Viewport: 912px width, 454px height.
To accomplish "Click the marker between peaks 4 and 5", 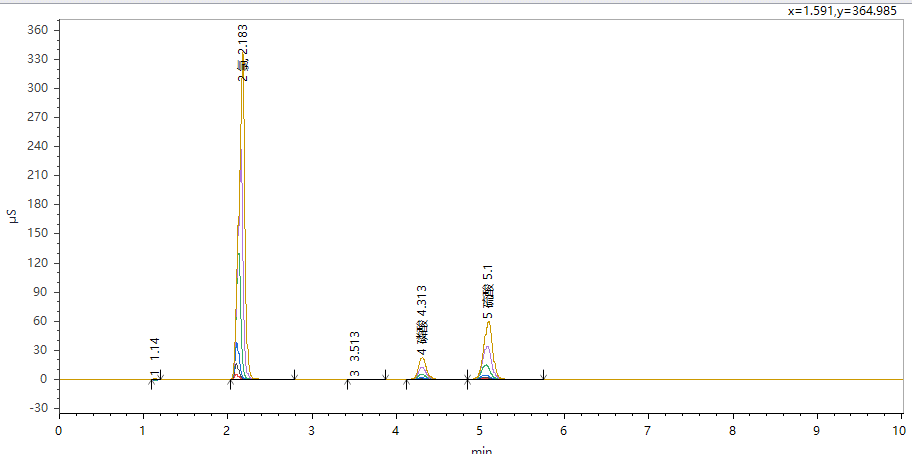I will 467,379.
